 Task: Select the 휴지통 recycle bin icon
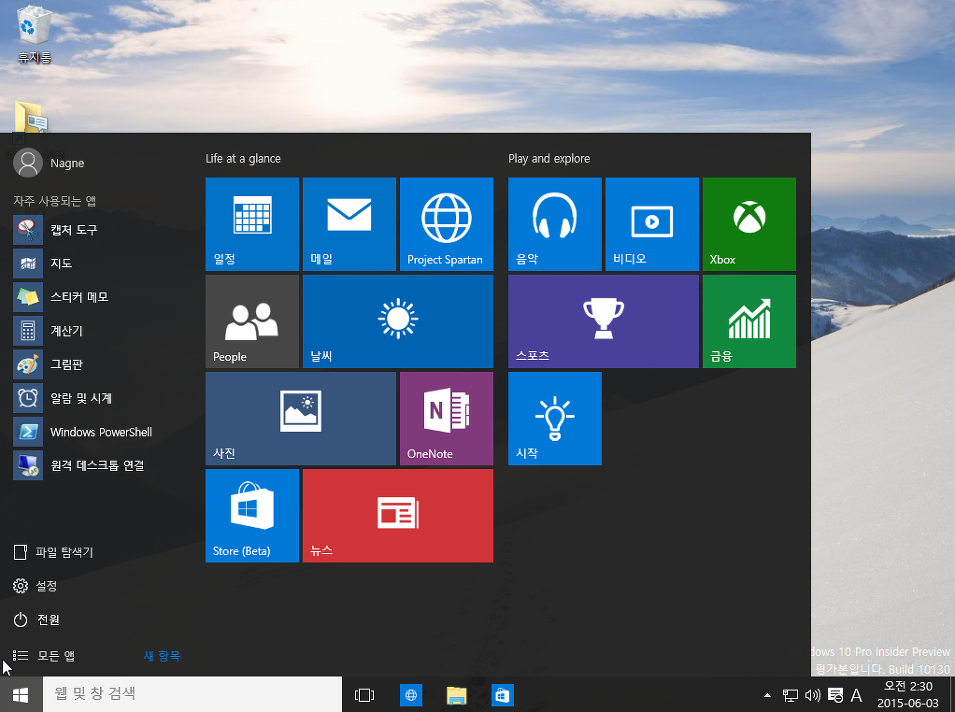(34, 33)
